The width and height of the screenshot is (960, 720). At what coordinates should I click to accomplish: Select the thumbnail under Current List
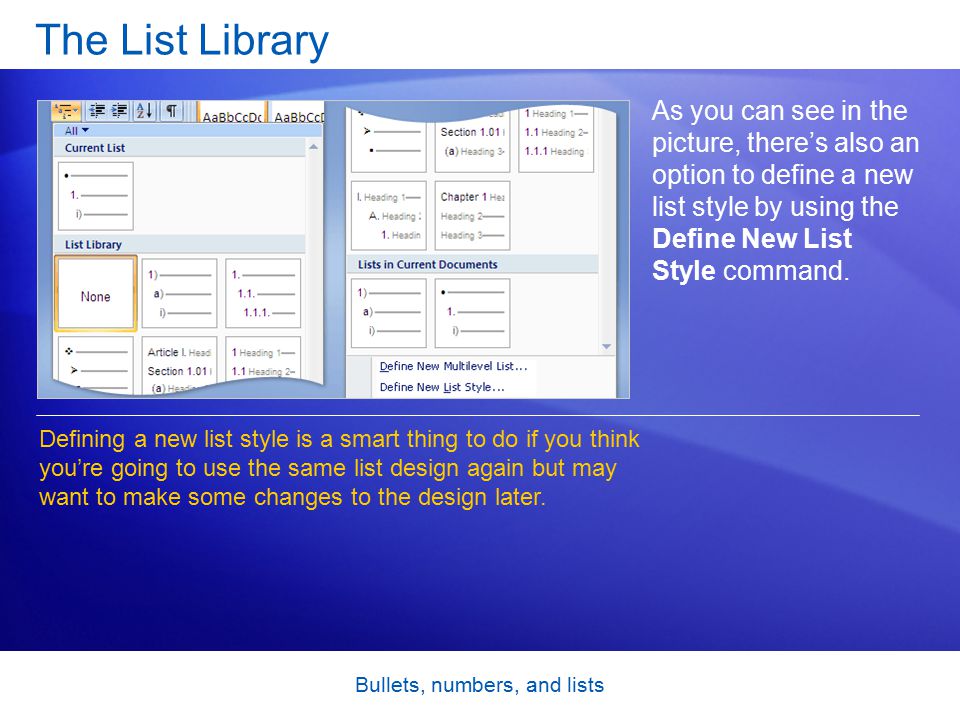(96, 196)
